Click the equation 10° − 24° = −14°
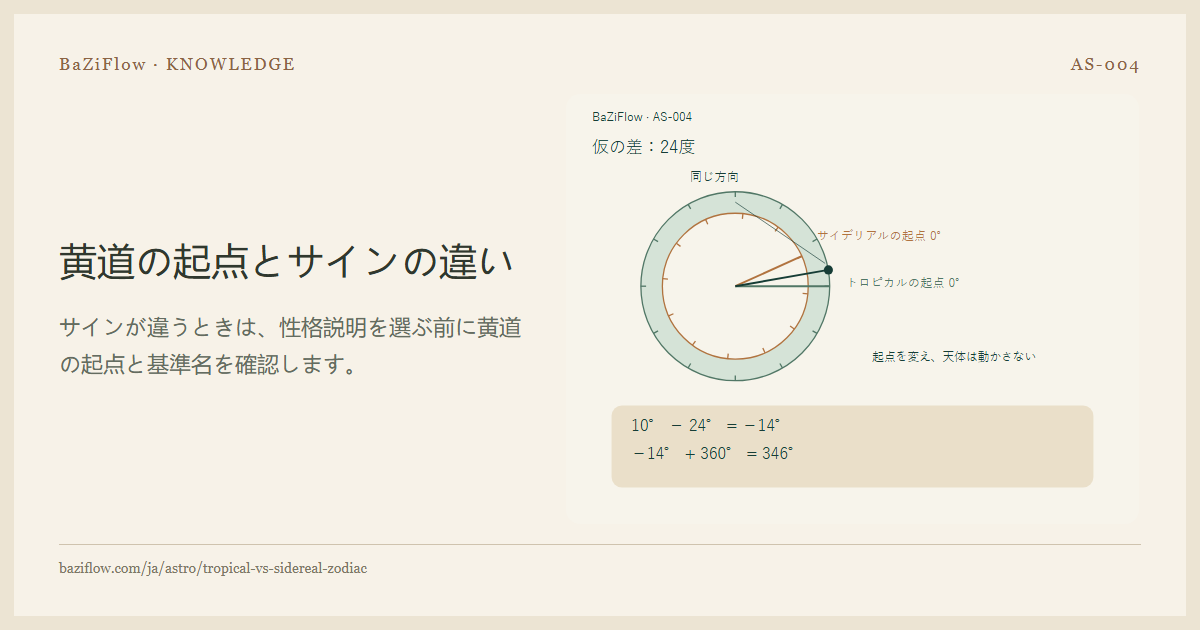 coord(706,425)
